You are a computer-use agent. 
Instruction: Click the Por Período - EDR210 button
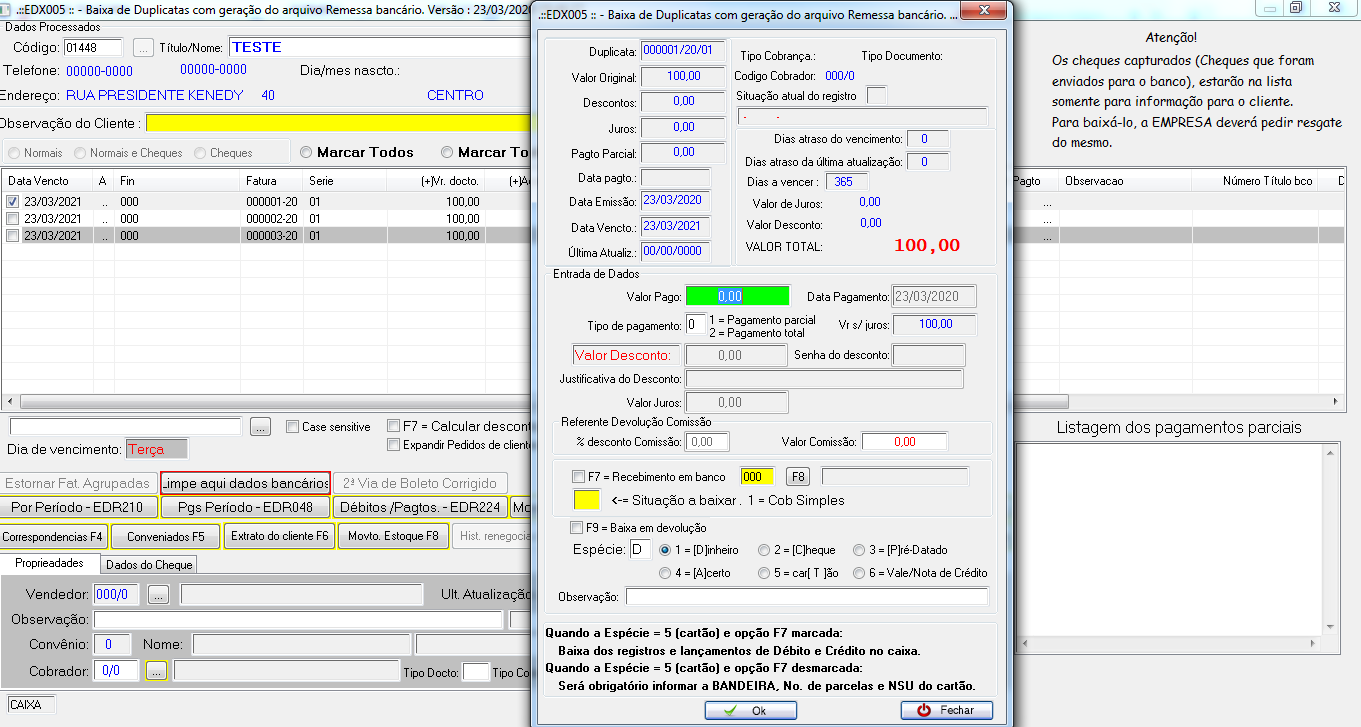(78, 507)
